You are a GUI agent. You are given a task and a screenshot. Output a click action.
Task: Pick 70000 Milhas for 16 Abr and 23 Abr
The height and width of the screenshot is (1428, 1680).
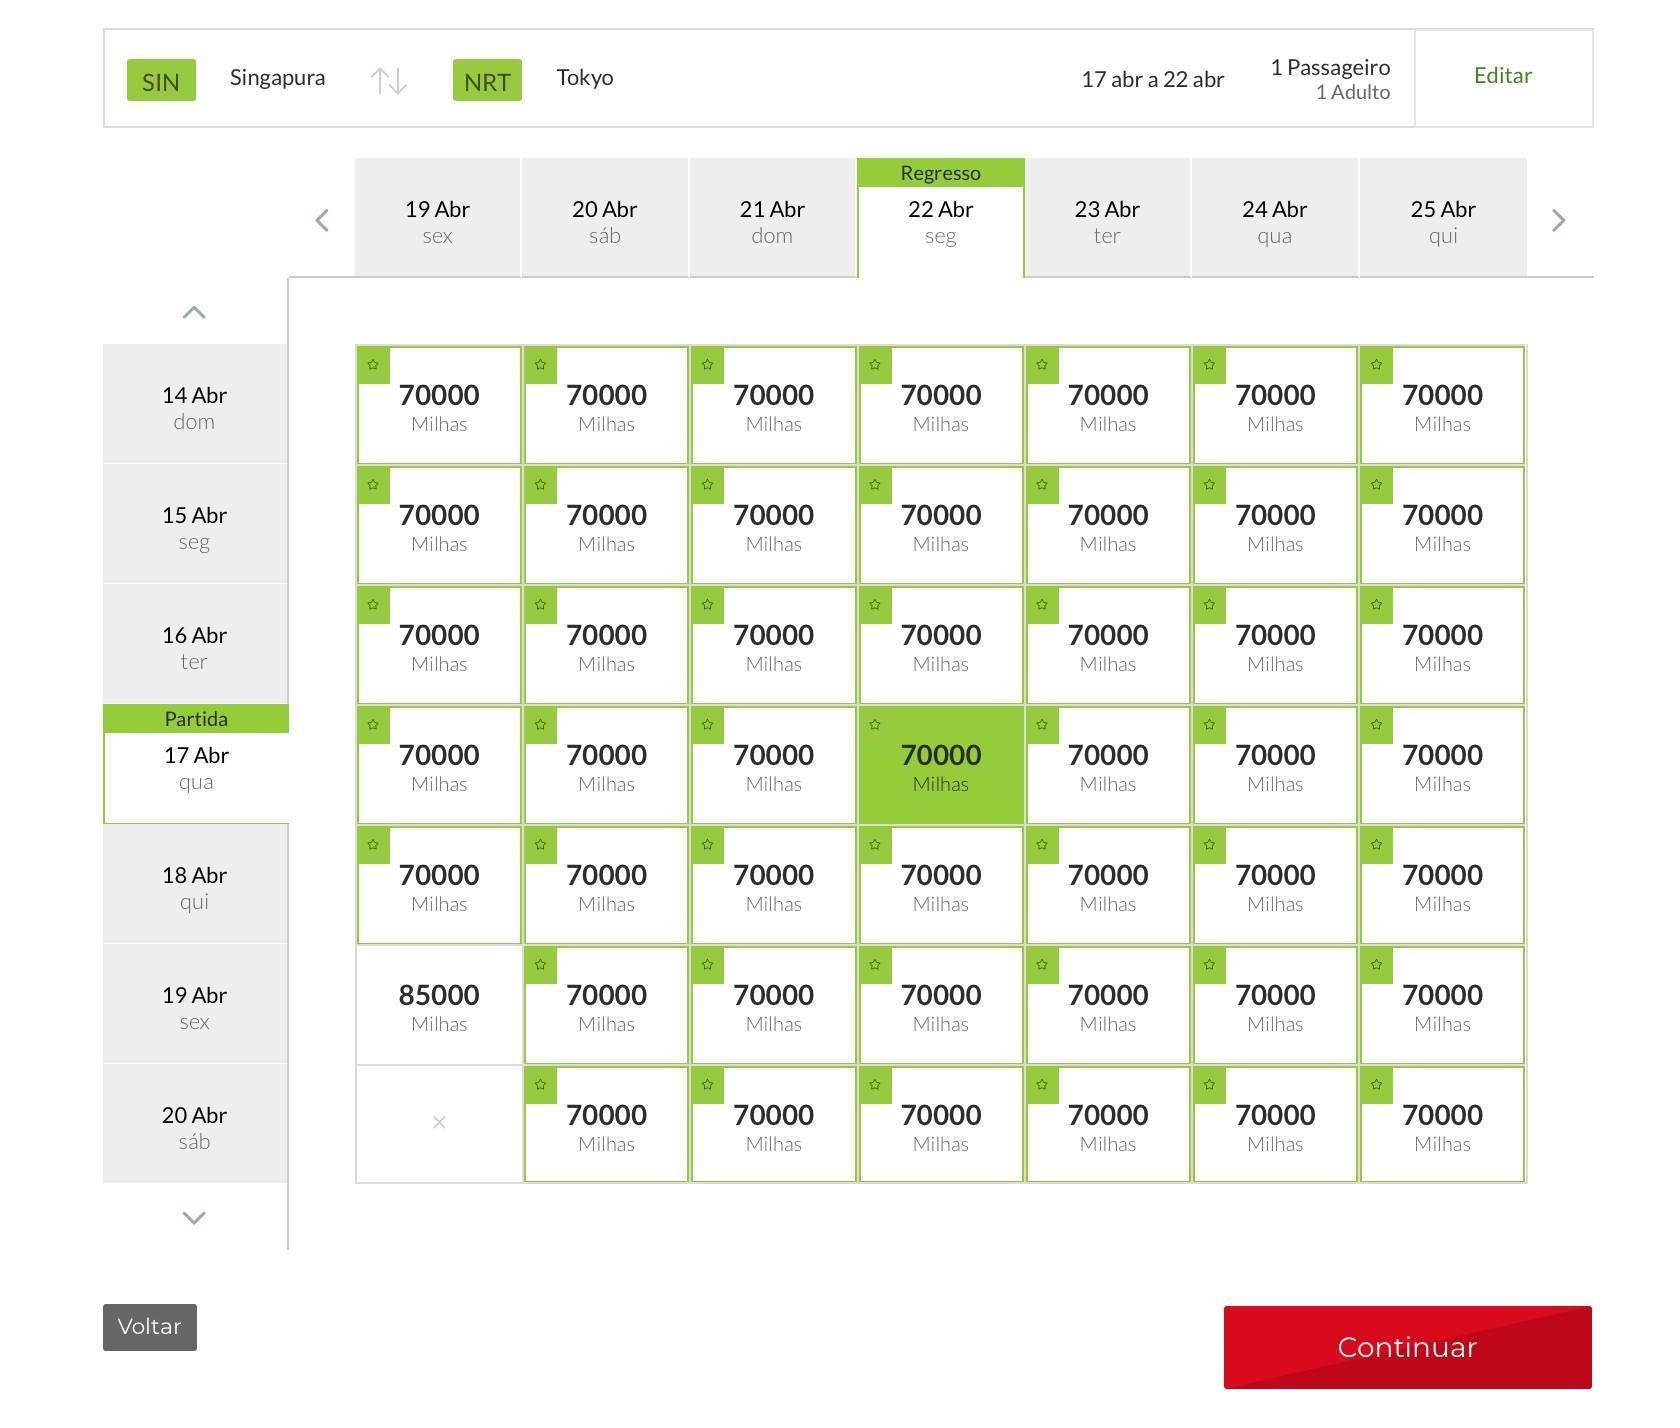1108,645
